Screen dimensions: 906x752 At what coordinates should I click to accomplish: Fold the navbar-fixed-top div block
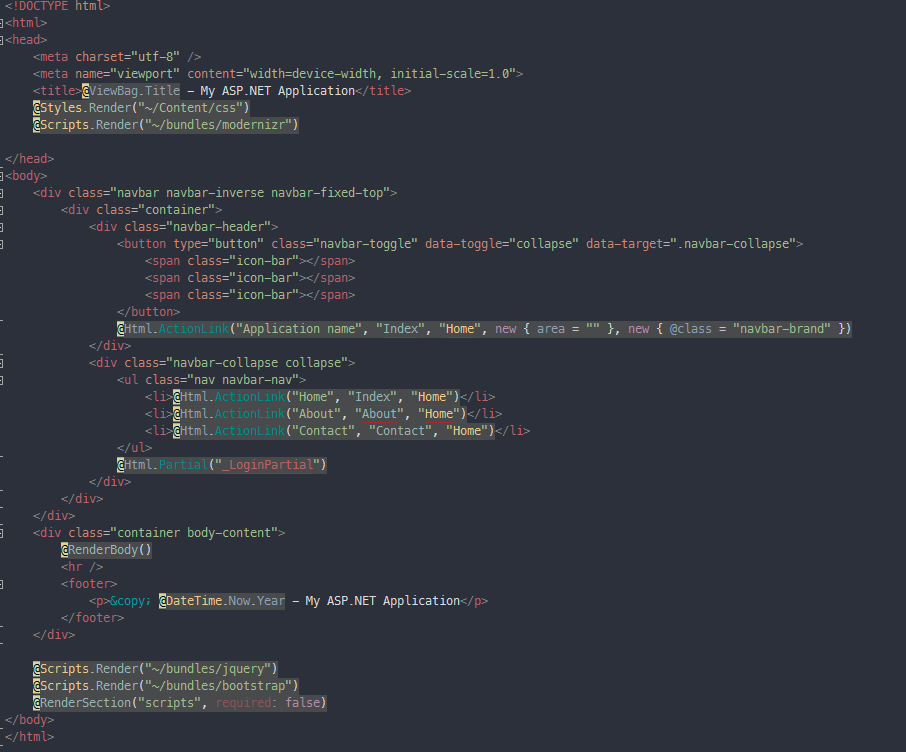coord(2,193)
